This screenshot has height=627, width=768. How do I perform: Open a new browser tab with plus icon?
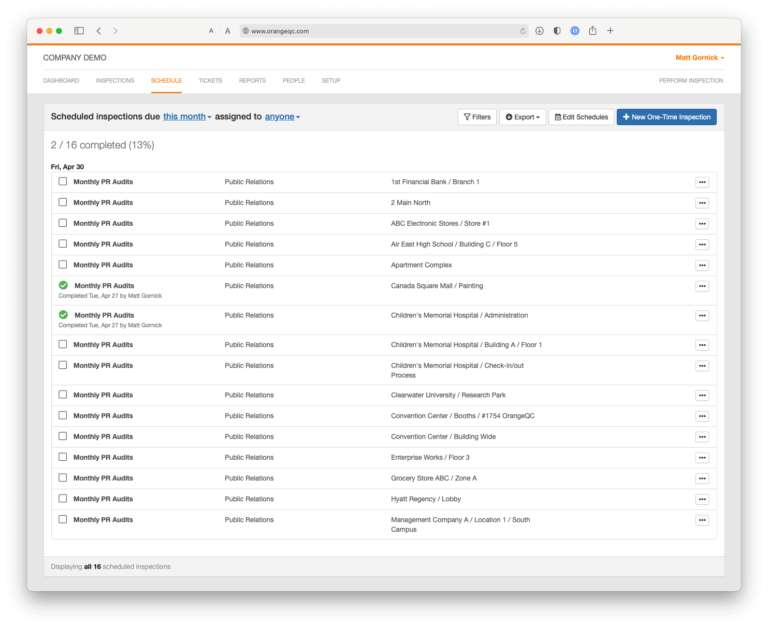pyautogui.click(x=610, y=31)
